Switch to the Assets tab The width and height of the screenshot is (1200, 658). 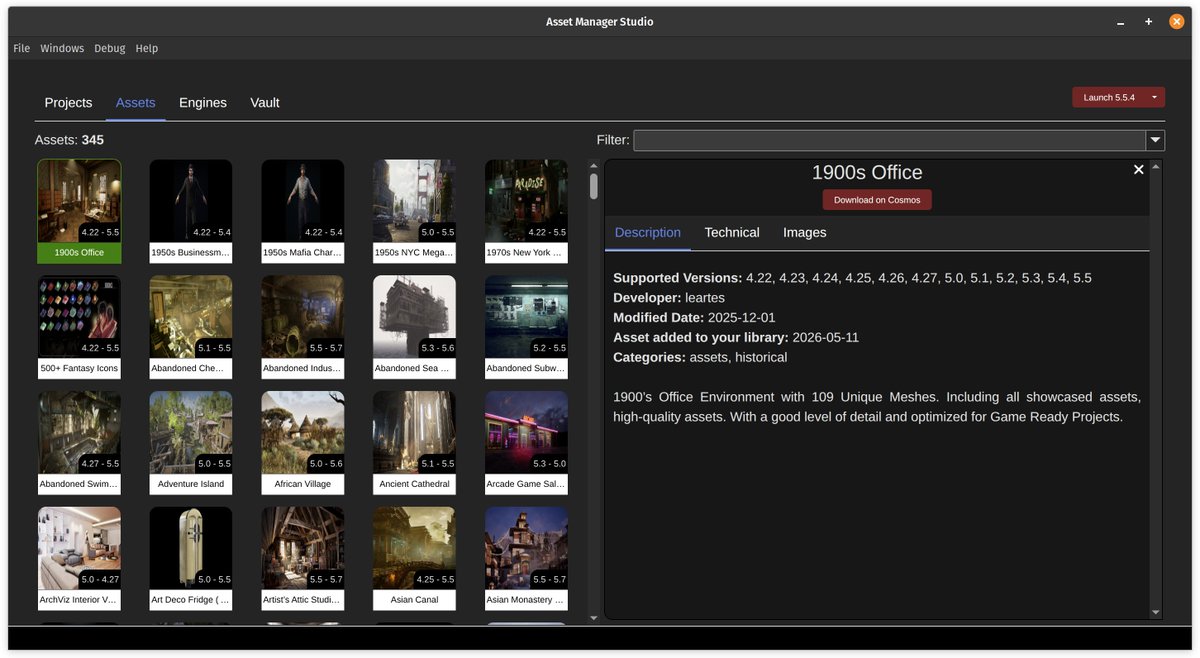(x=136, y=103)
